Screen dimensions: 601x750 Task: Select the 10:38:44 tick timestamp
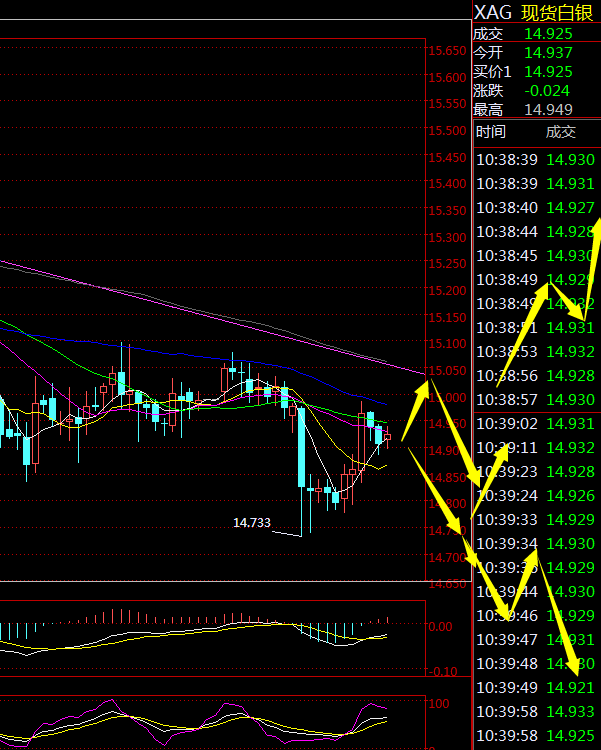[507, 232]
